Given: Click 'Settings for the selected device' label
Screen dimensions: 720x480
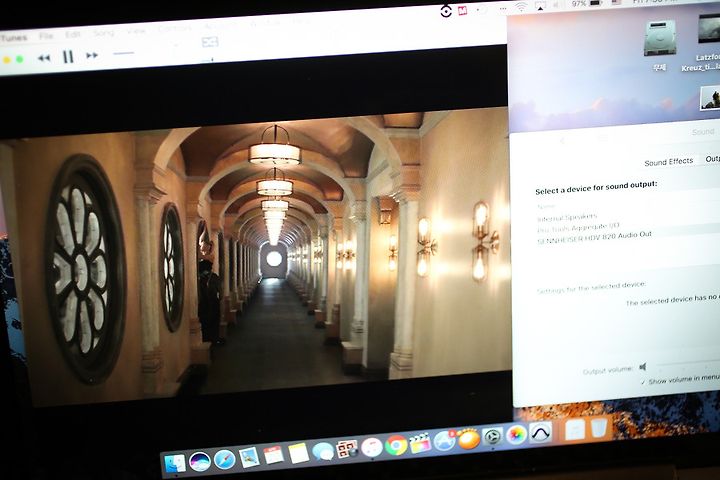Looking at the screenshot, I should [591, 288].
